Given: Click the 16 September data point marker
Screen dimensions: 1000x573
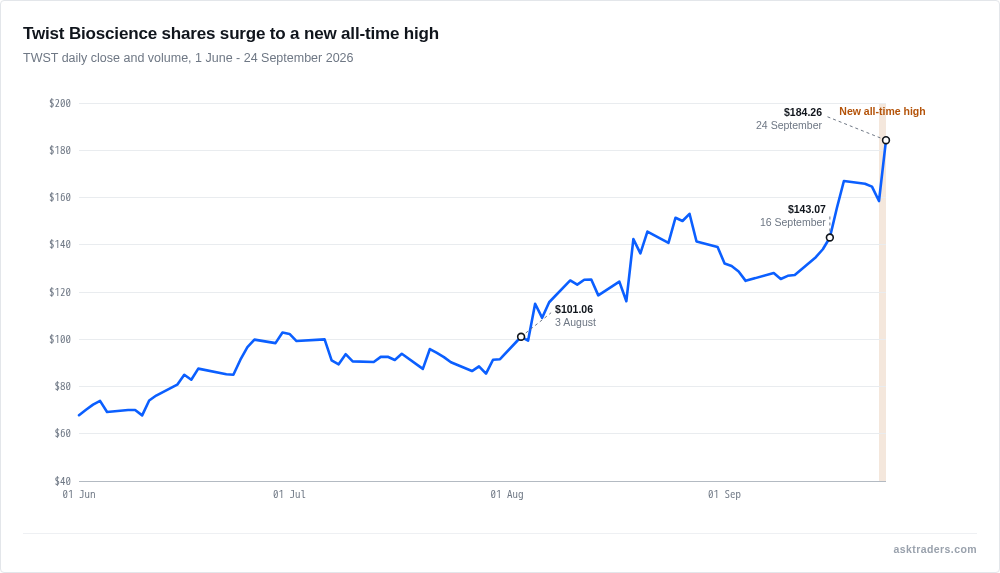Looking at the screenshot, I should coord(830,237).
